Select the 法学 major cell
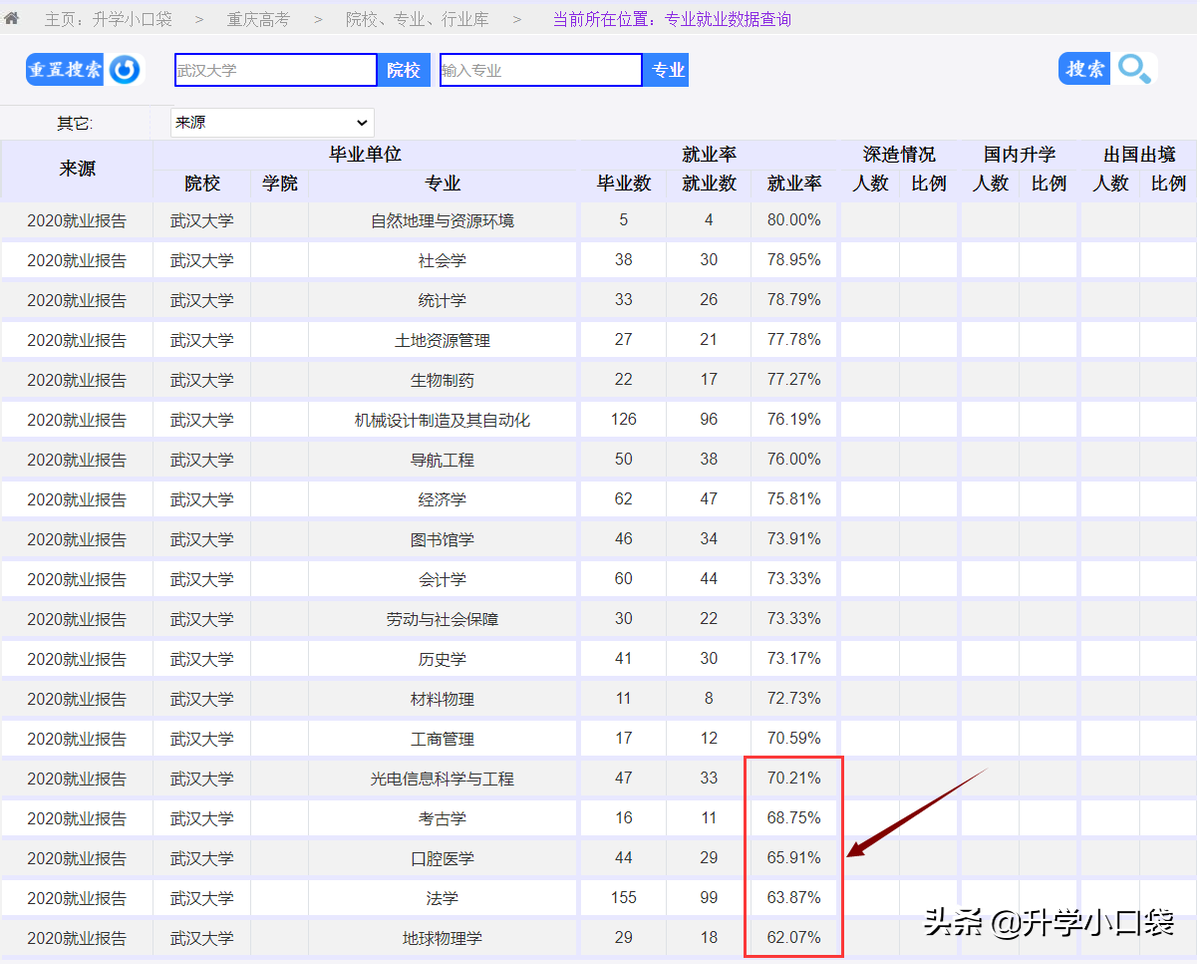Screen dimensions: 1200x964 tap(443, 898)
